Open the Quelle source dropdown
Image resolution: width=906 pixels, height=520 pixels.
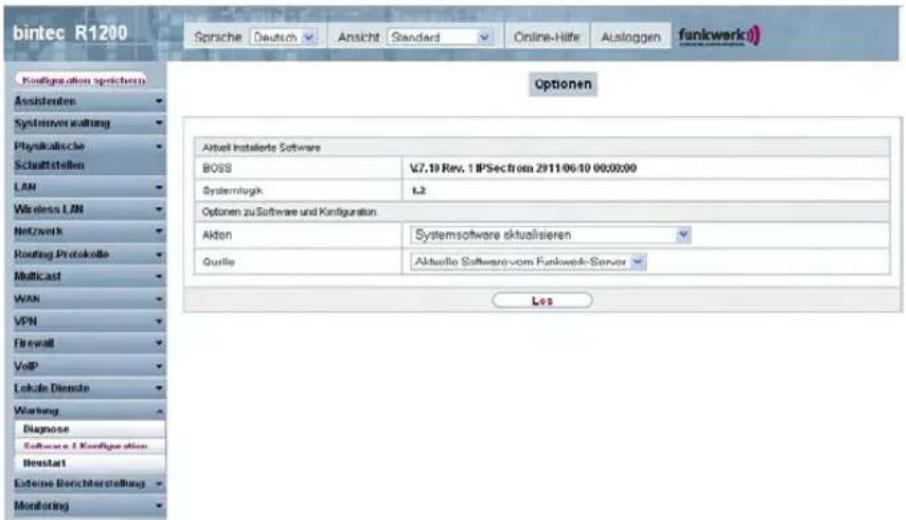coord(528,262)
